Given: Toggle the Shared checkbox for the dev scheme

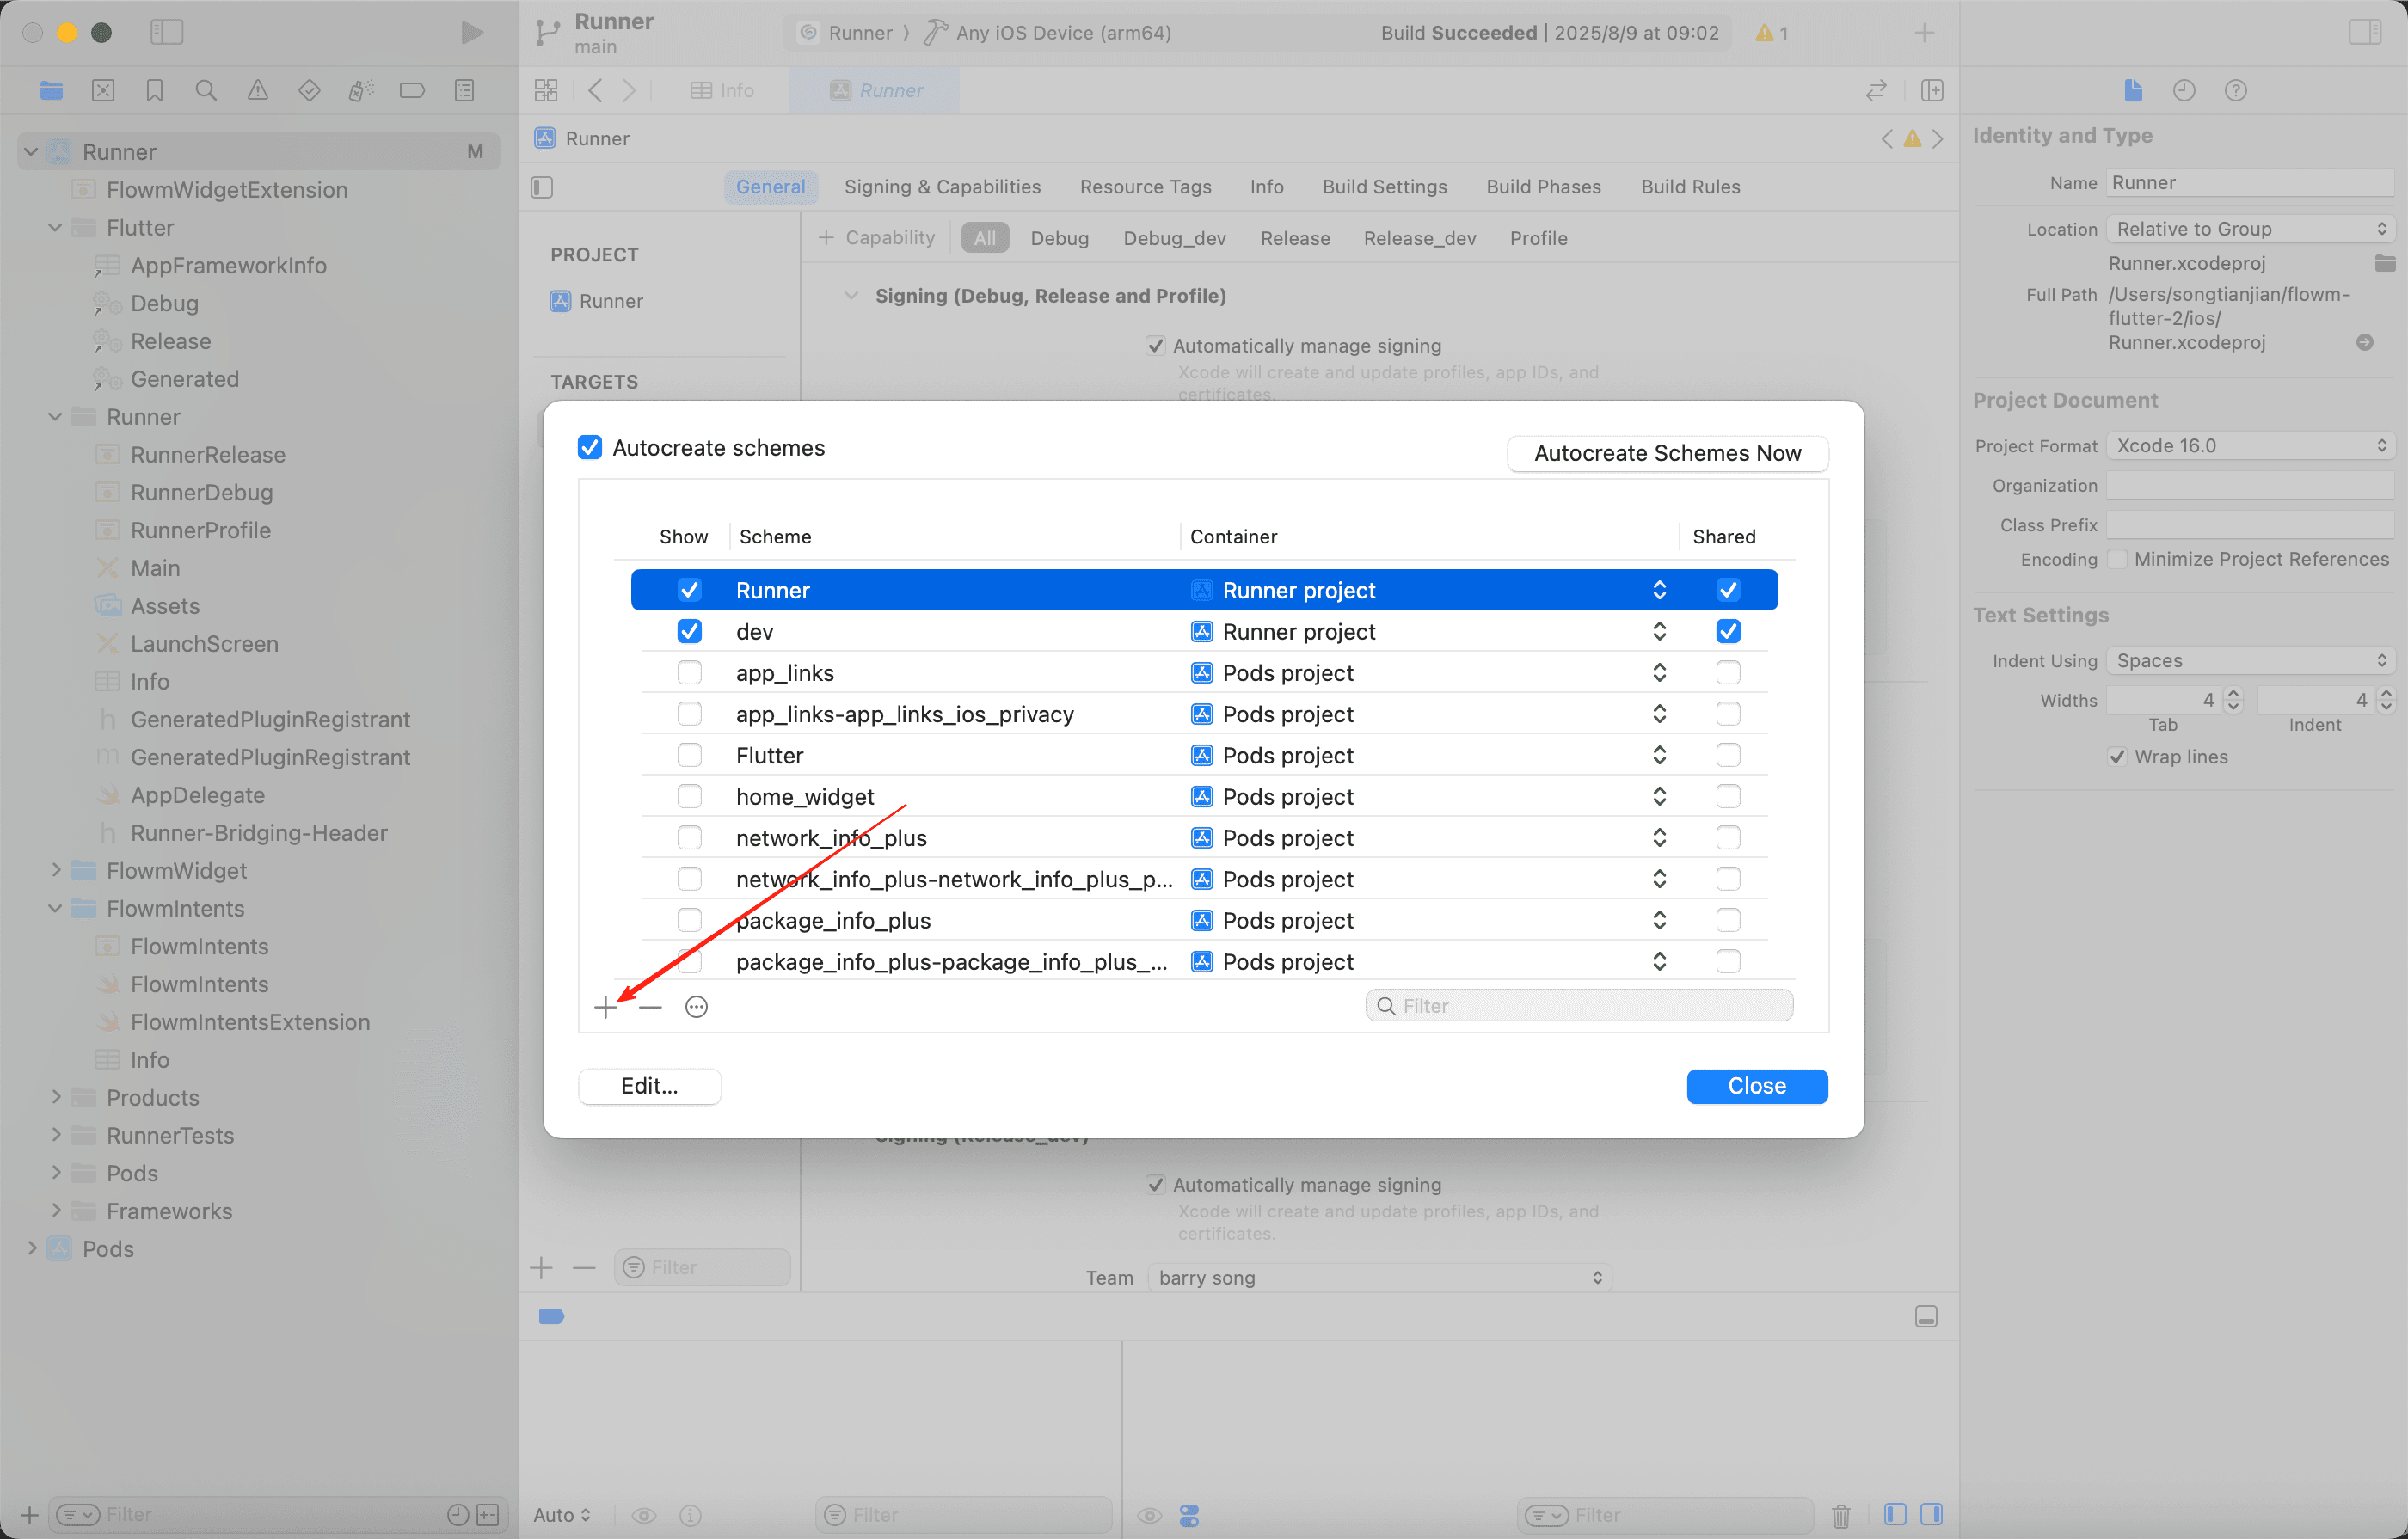Looking at the screenshot, I should click(x=1727, y=631).
